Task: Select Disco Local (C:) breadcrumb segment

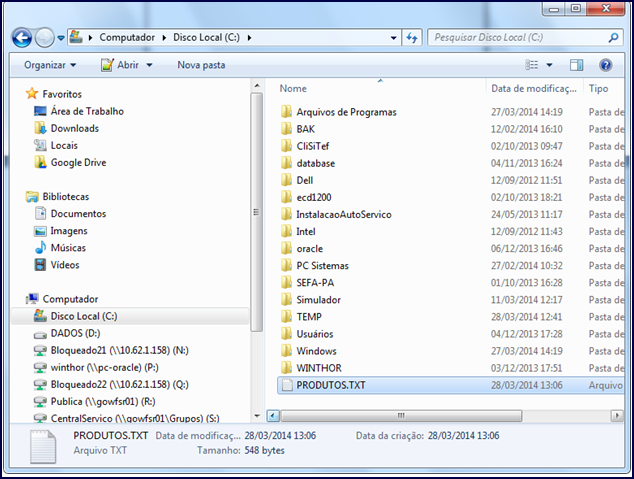Action: click(x=206, y=37)
